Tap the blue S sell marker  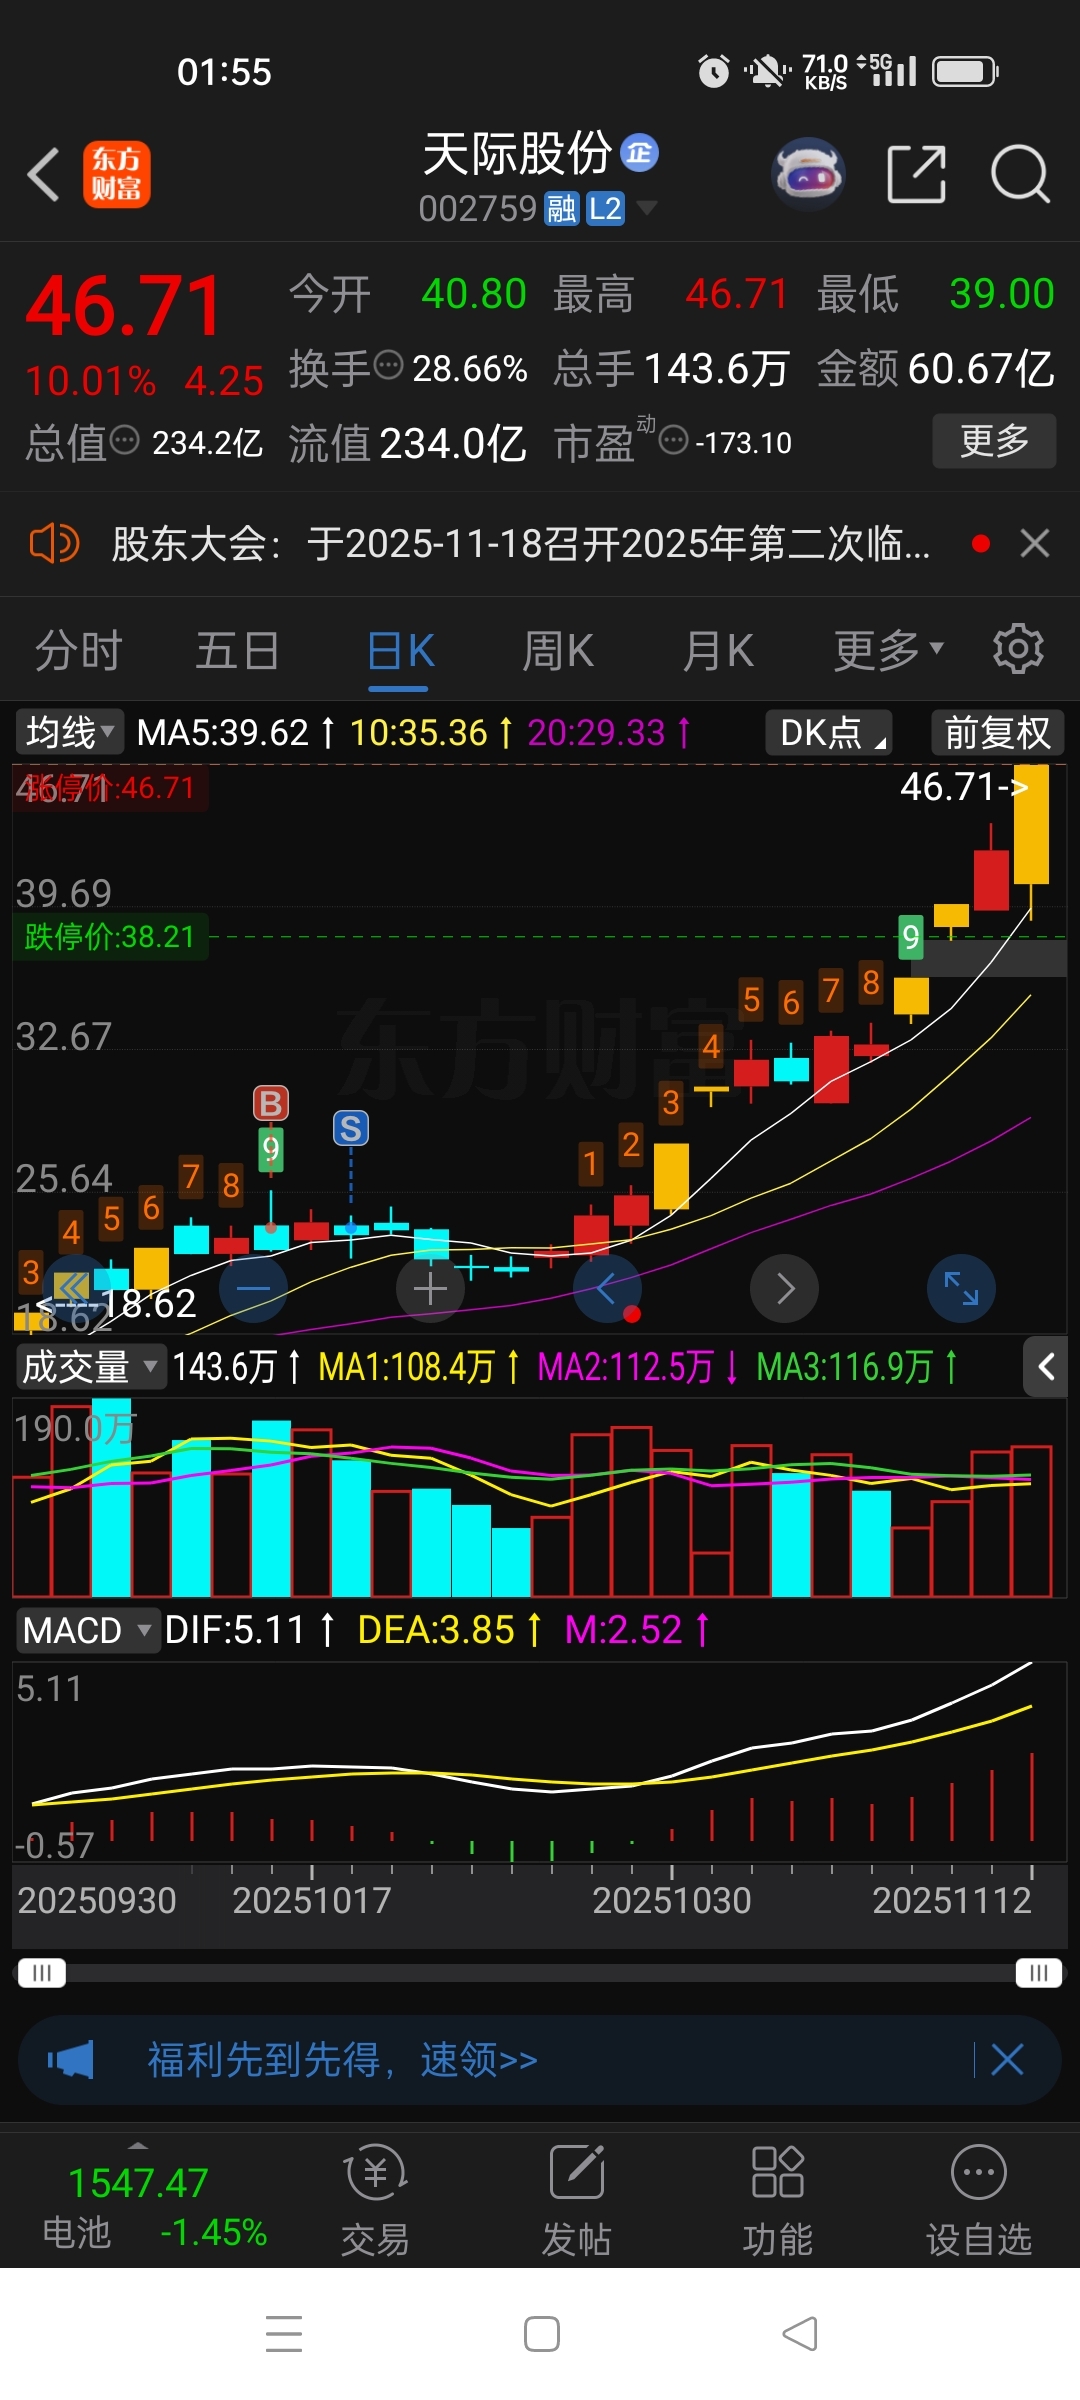coord(351,1128)
